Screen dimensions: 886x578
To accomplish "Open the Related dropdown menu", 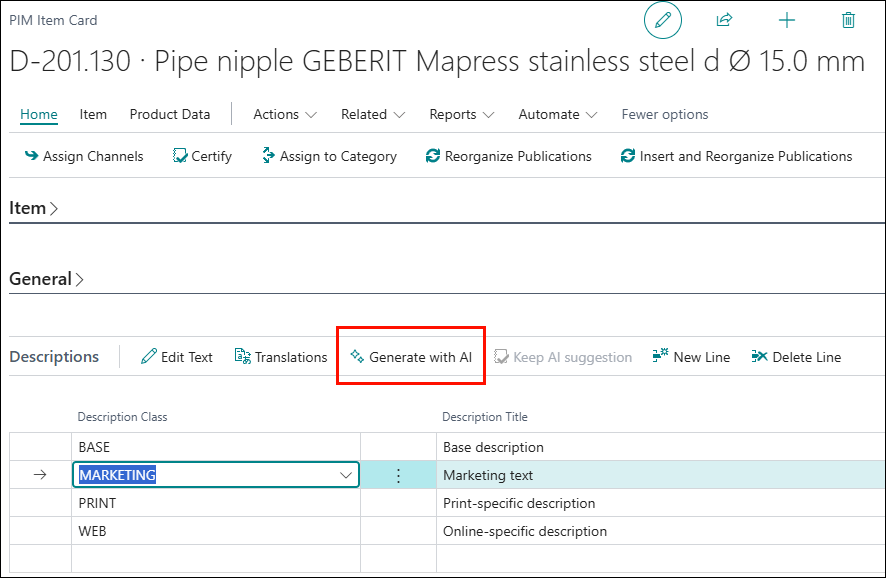I will 373,114.
